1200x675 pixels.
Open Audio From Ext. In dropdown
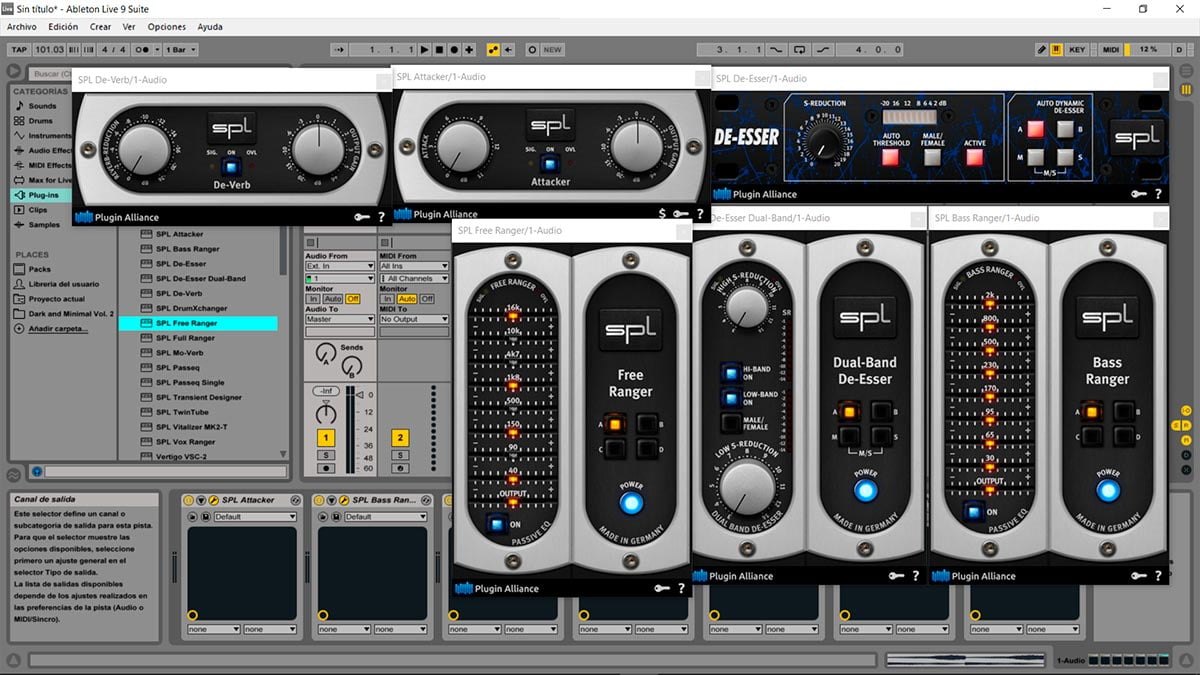pyautogui.click(x=338, y=266)
